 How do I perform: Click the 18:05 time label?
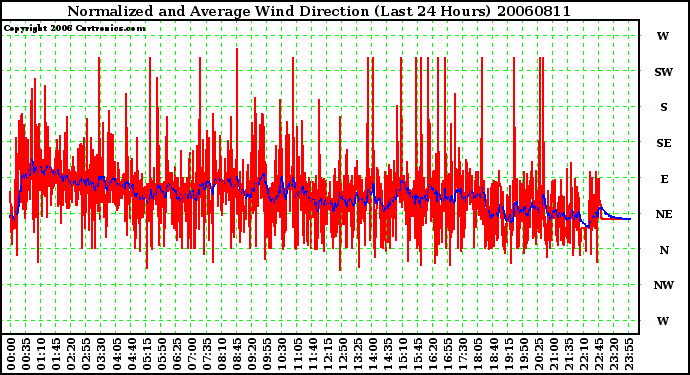(x=478, y=354)
